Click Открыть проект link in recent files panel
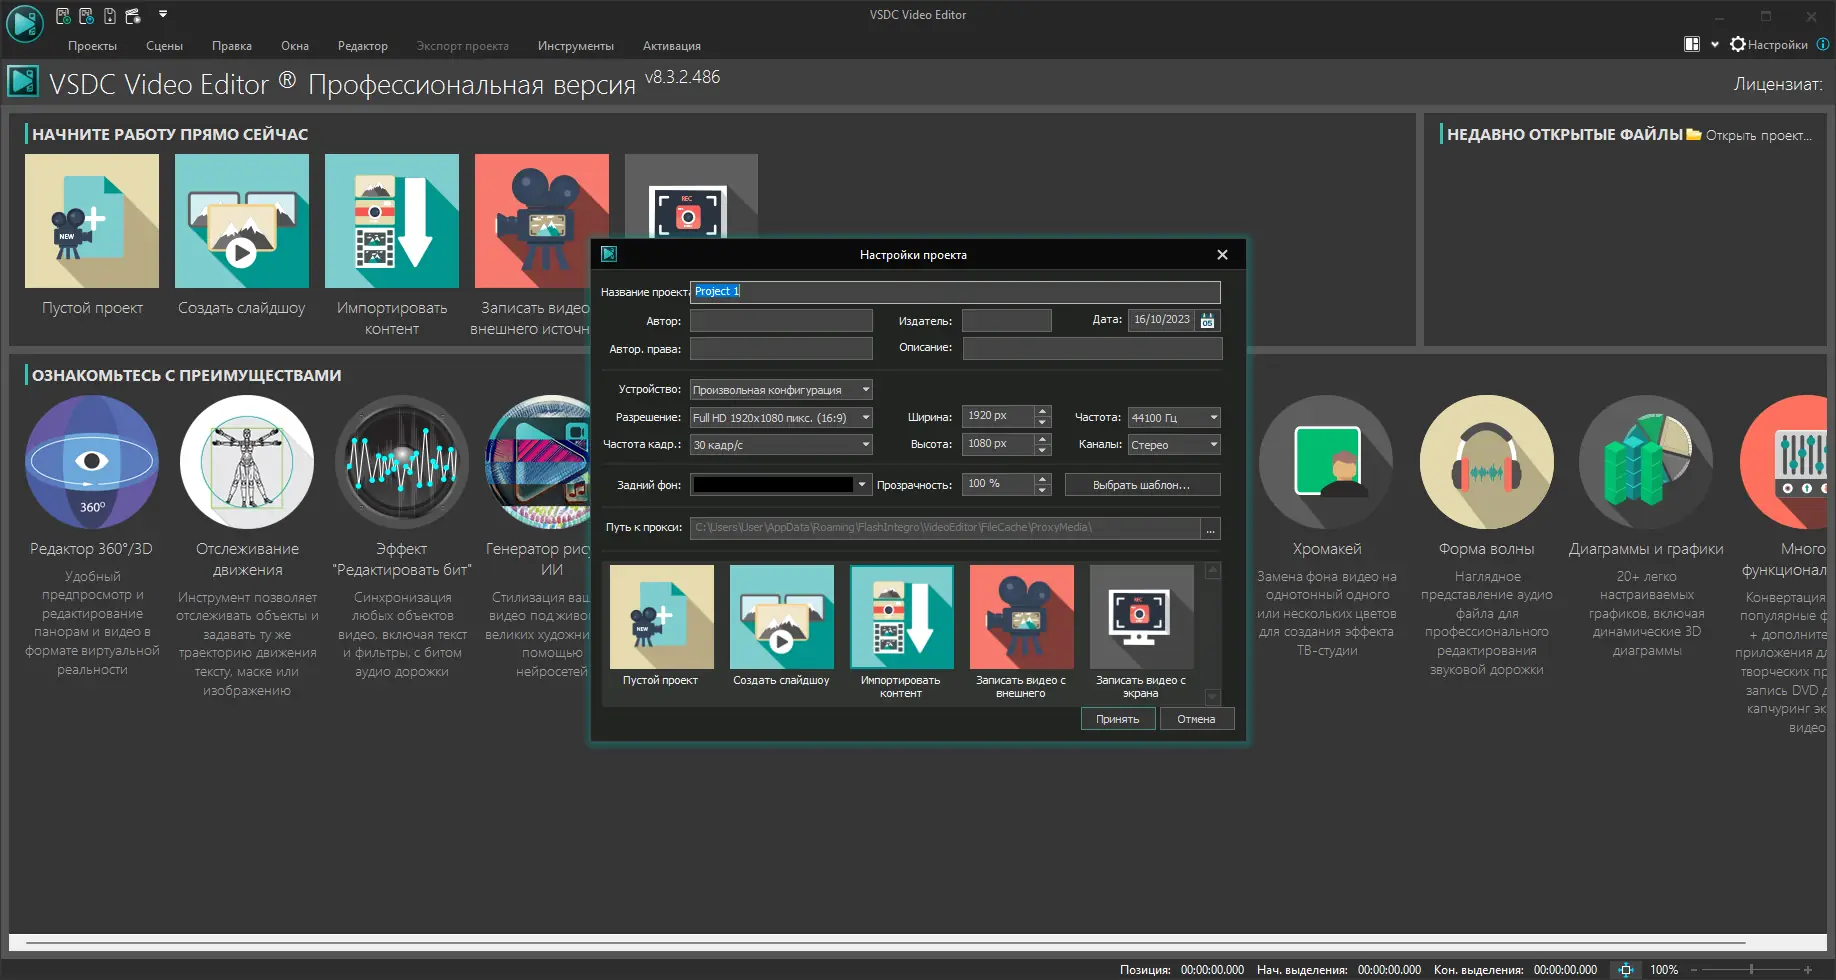This screenshot has height=980, width=1836. click(1749, 135)
